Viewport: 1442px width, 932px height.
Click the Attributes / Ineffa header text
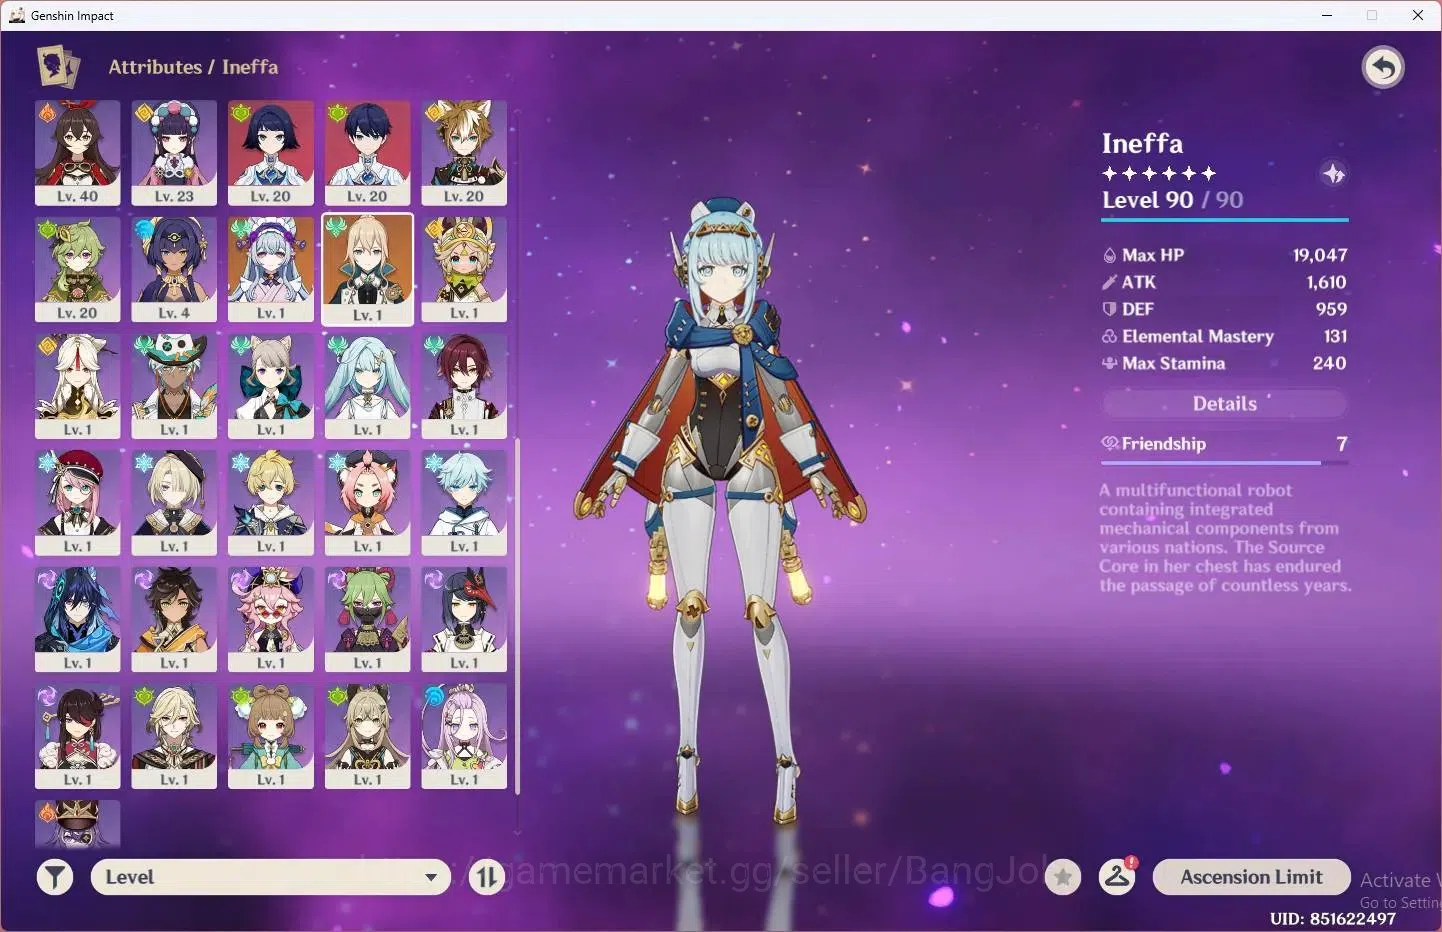(193, 67)
